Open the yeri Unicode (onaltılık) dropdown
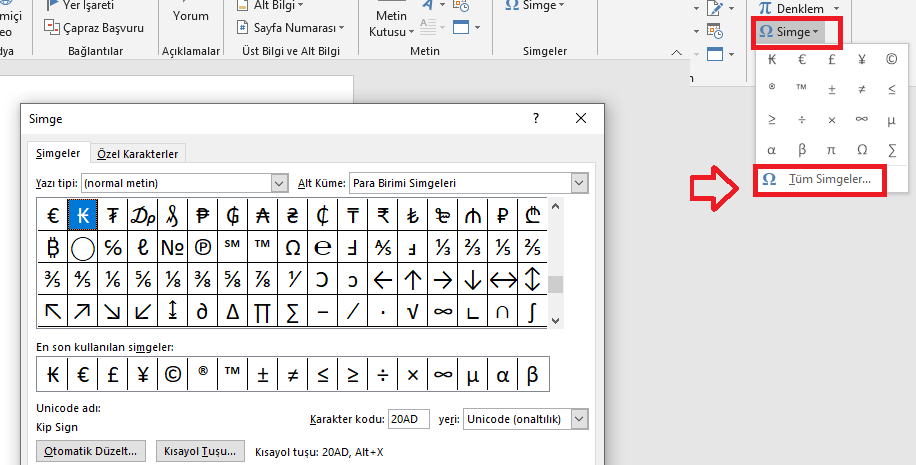916x465 pixels. (x=579, y=419)
